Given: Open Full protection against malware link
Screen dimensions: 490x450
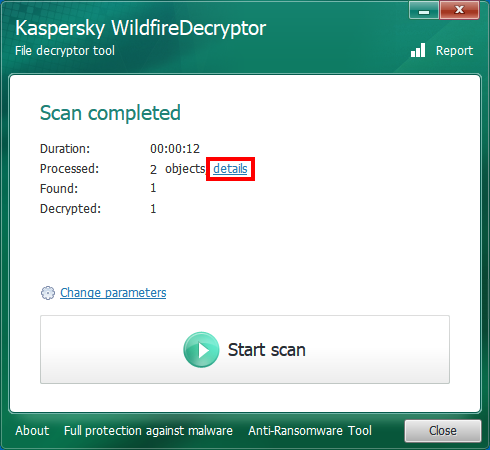Looking at the screenshot, I should 148,431.
